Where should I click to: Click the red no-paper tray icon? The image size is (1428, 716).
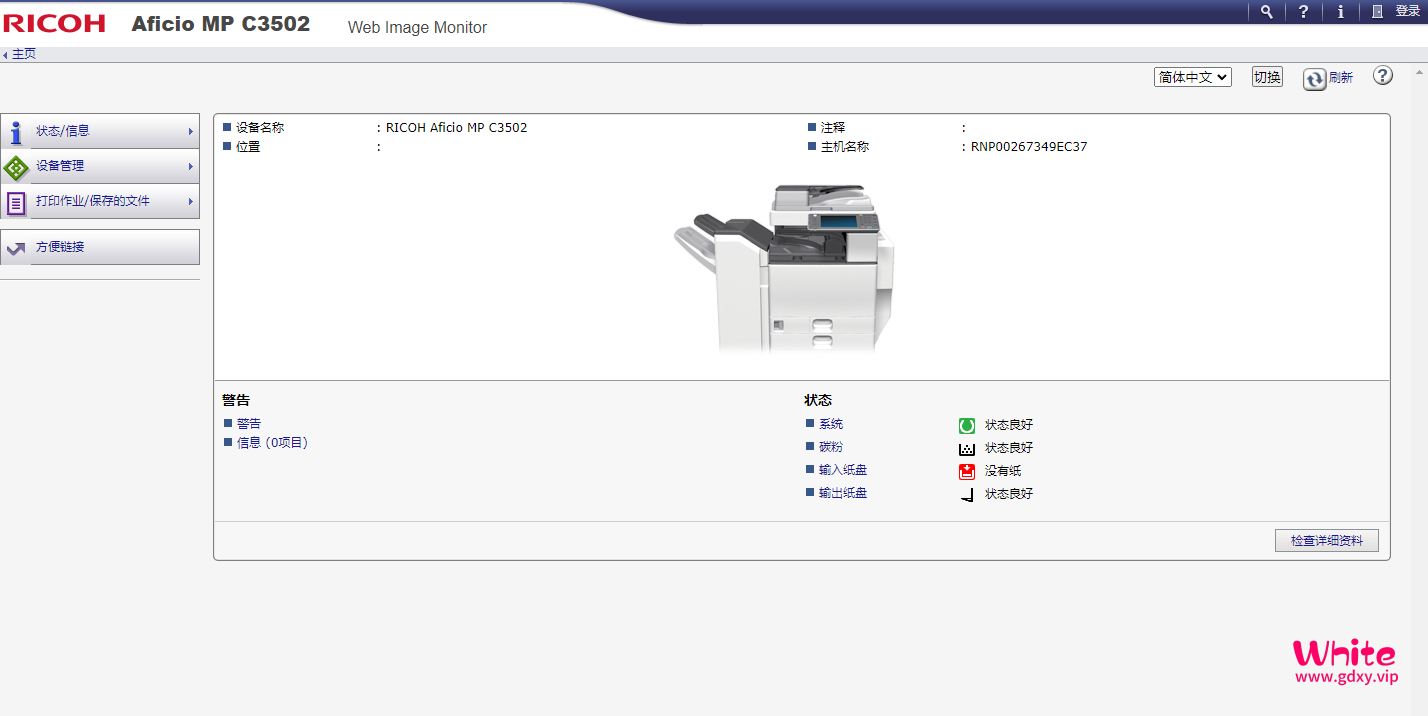(x=967, y=471)
